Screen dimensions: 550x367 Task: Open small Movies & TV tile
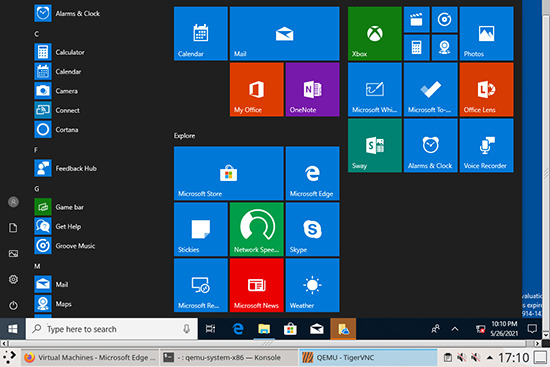pos(417,20)
